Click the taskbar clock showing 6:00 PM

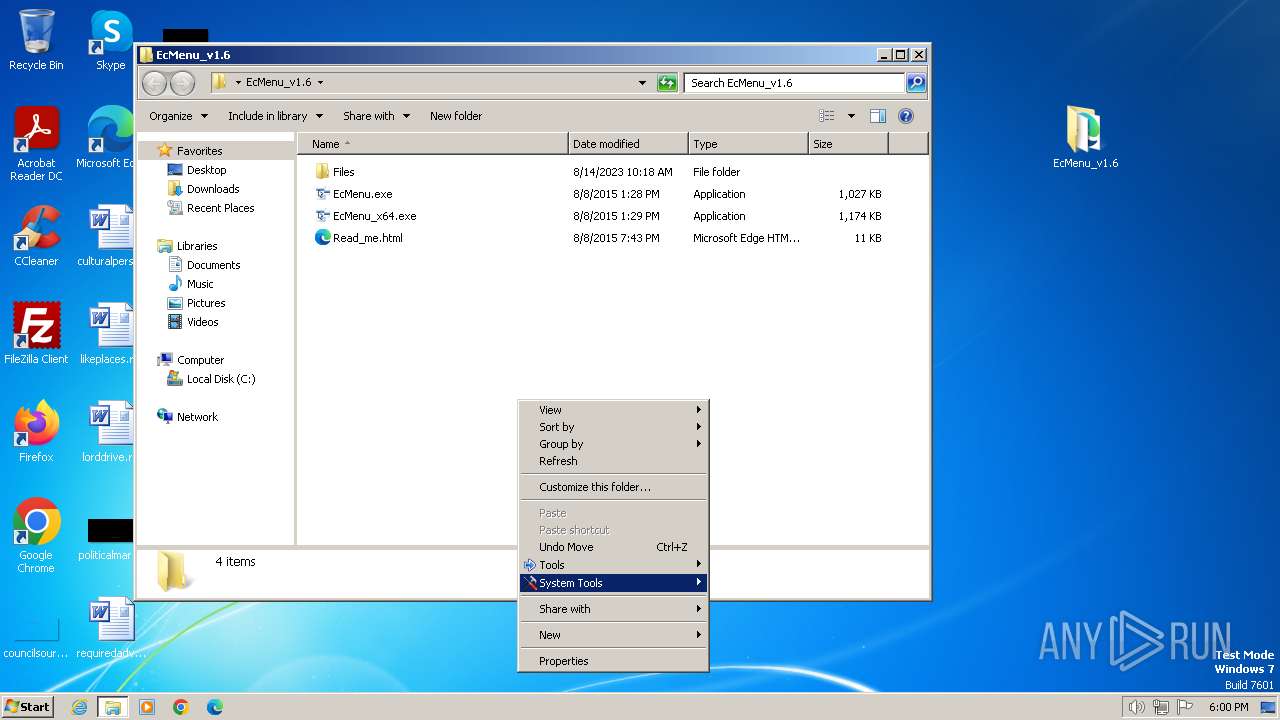click(x=1228, y=707)
